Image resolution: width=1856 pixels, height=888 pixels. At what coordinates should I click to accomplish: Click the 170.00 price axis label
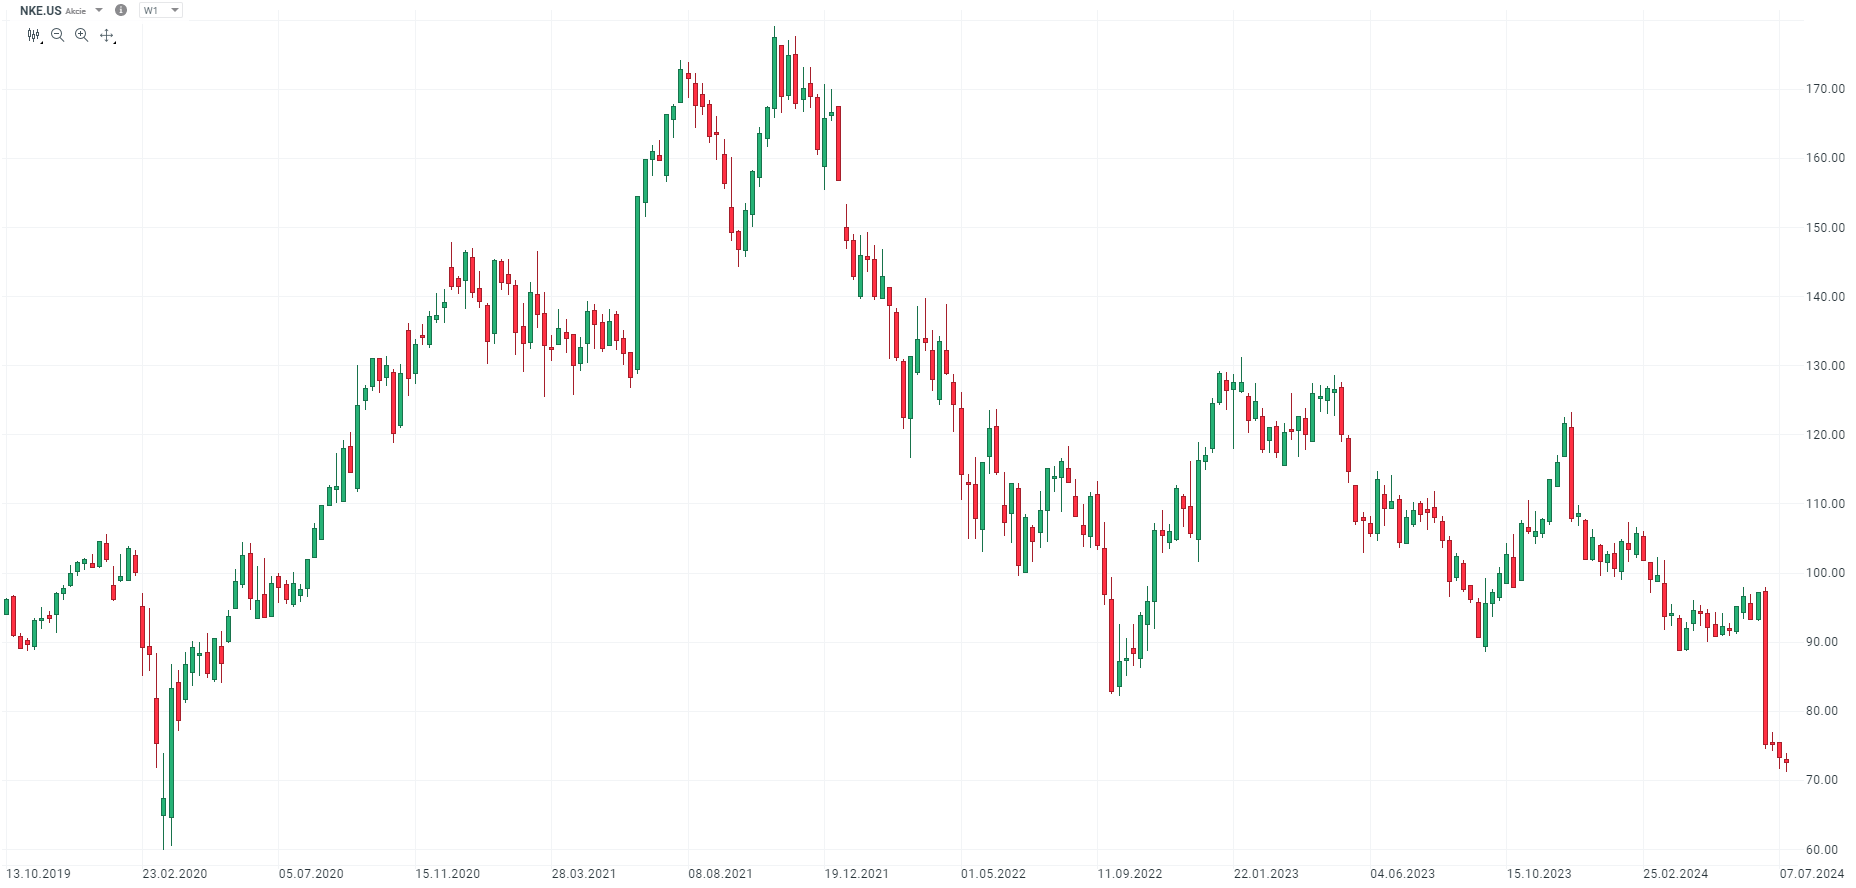(x=1825, y=89)
